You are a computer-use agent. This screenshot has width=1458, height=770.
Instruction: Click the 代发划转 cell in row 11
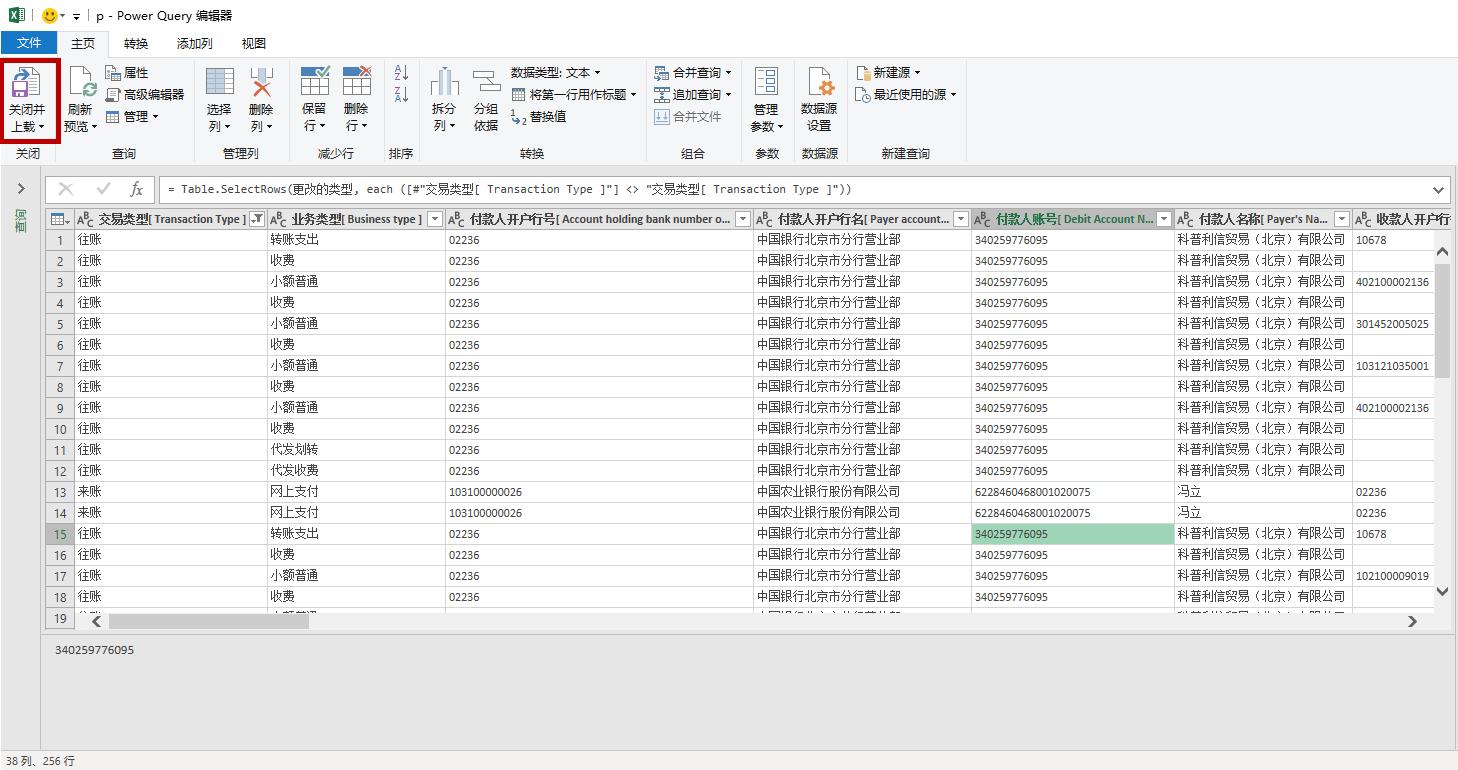(356, 450)
